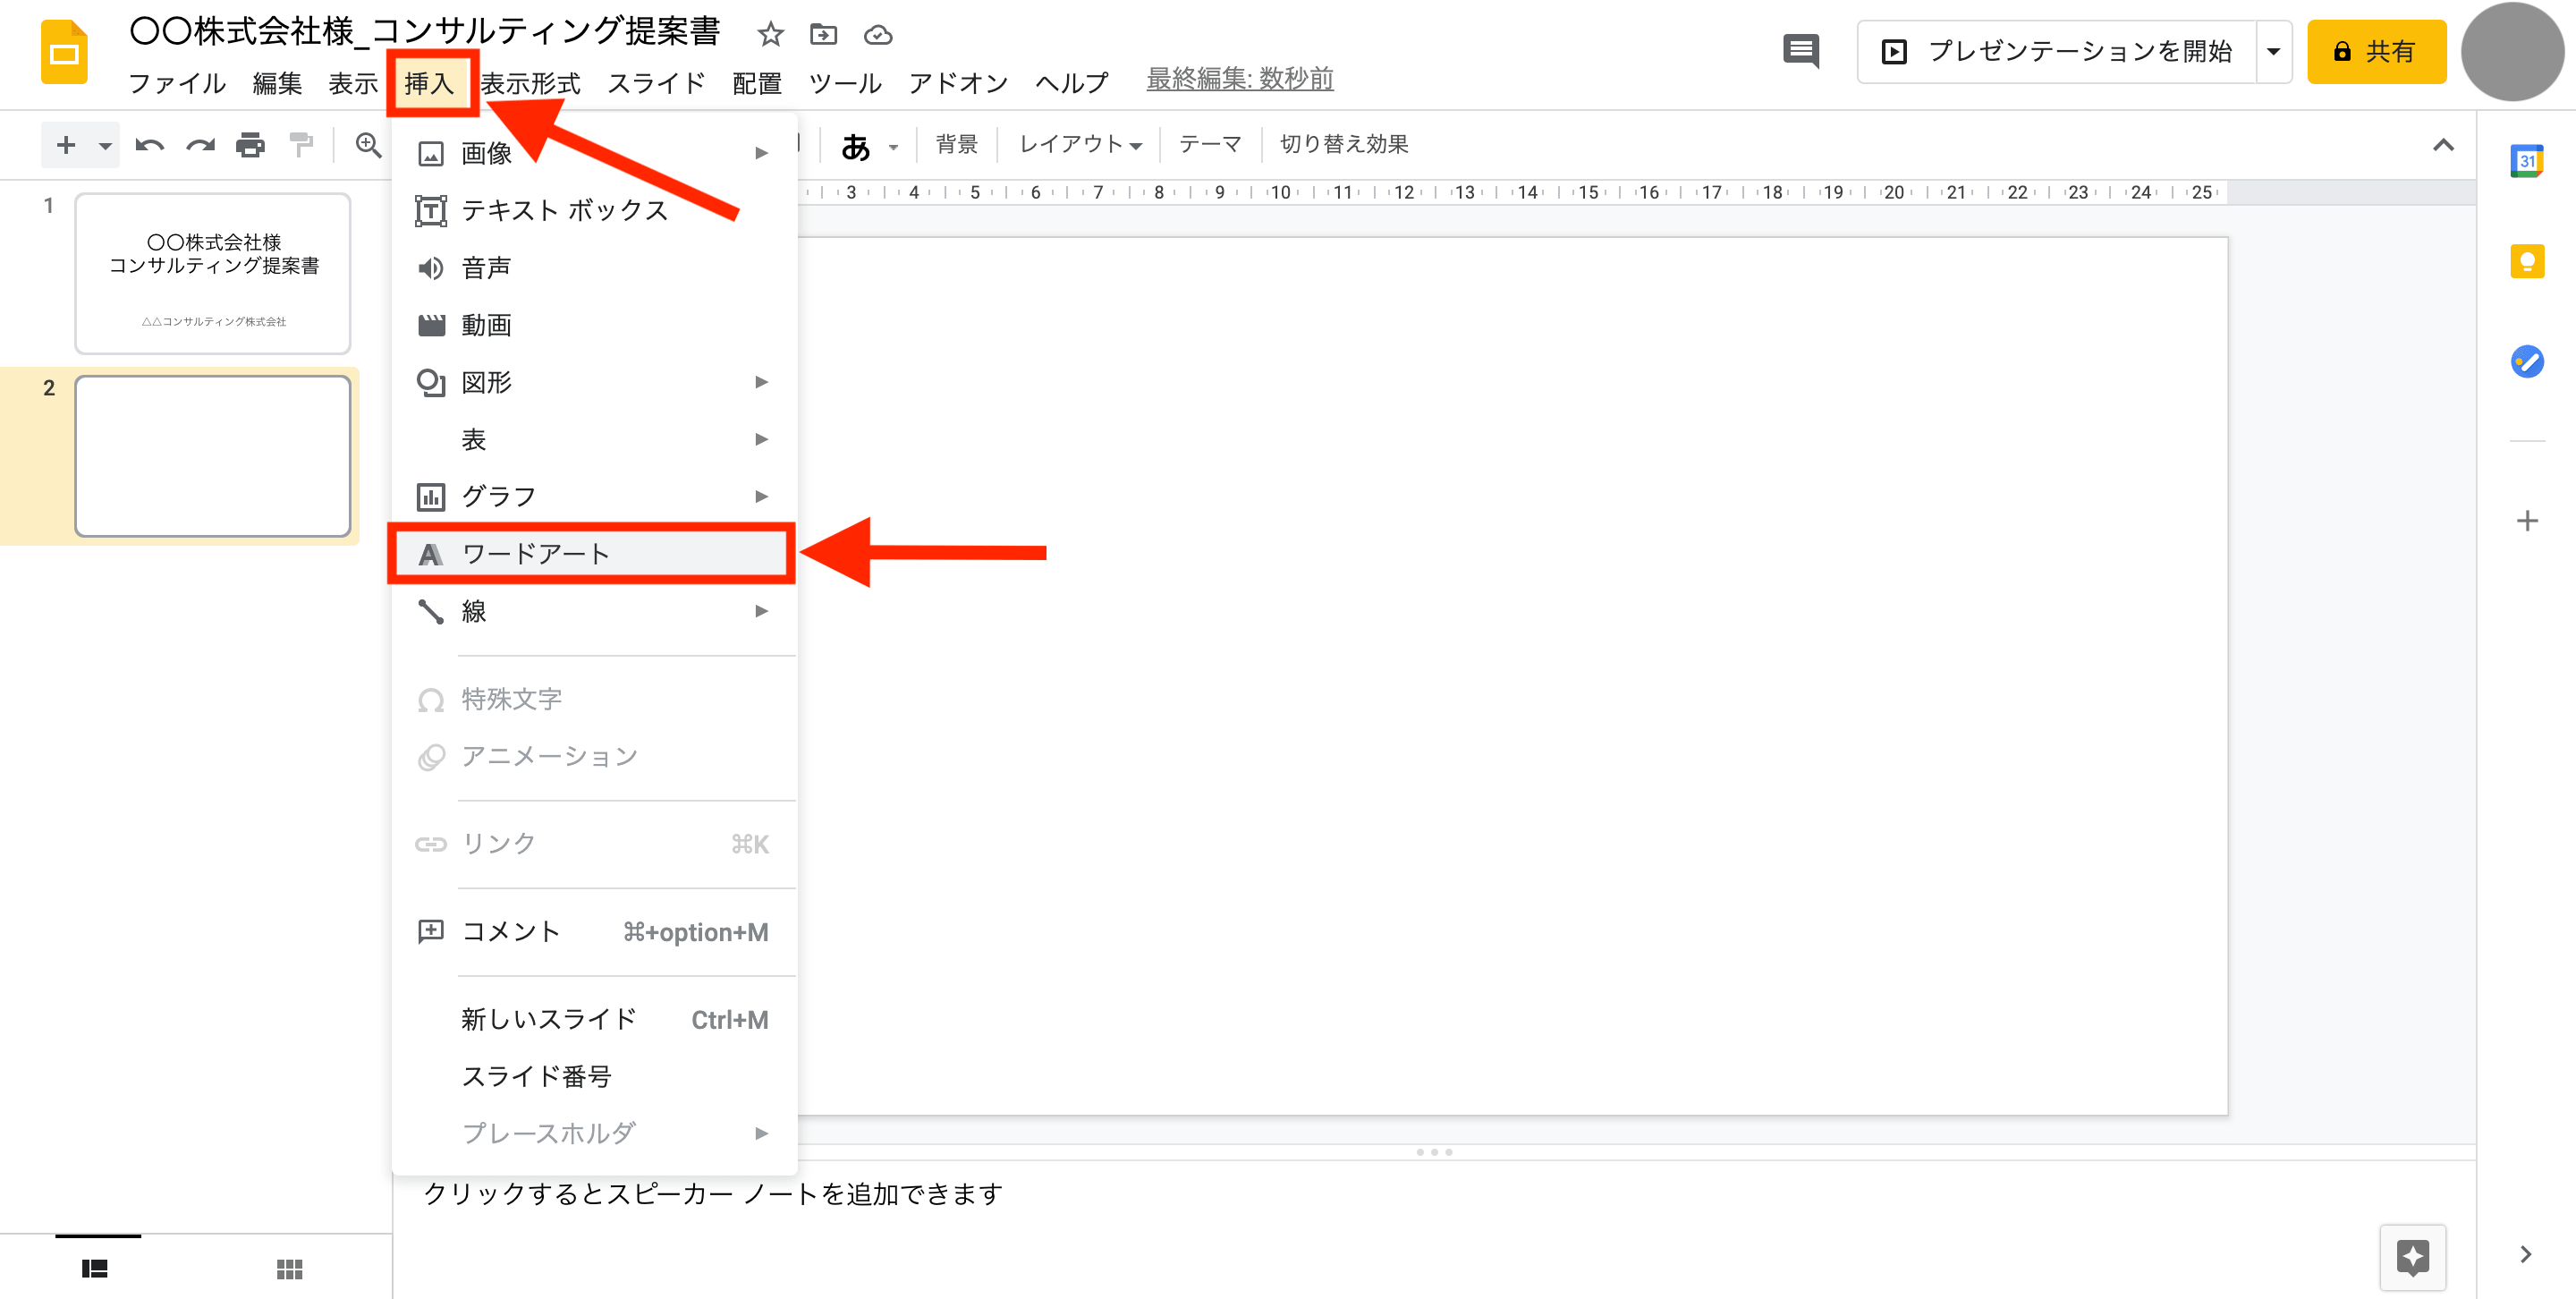Redo last action

pyautogui.click(x=200, y=146)
